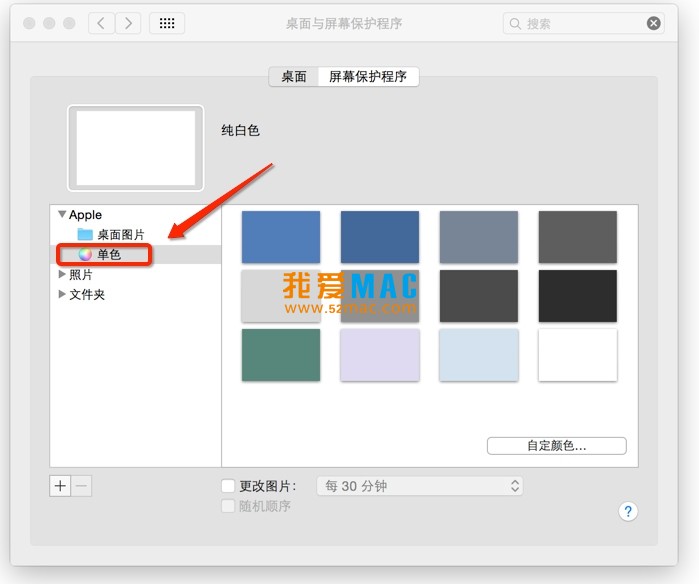This screenshot has width=699, height=584.
Task: Choose the medium gray swatch in top row
Action: 578,237
